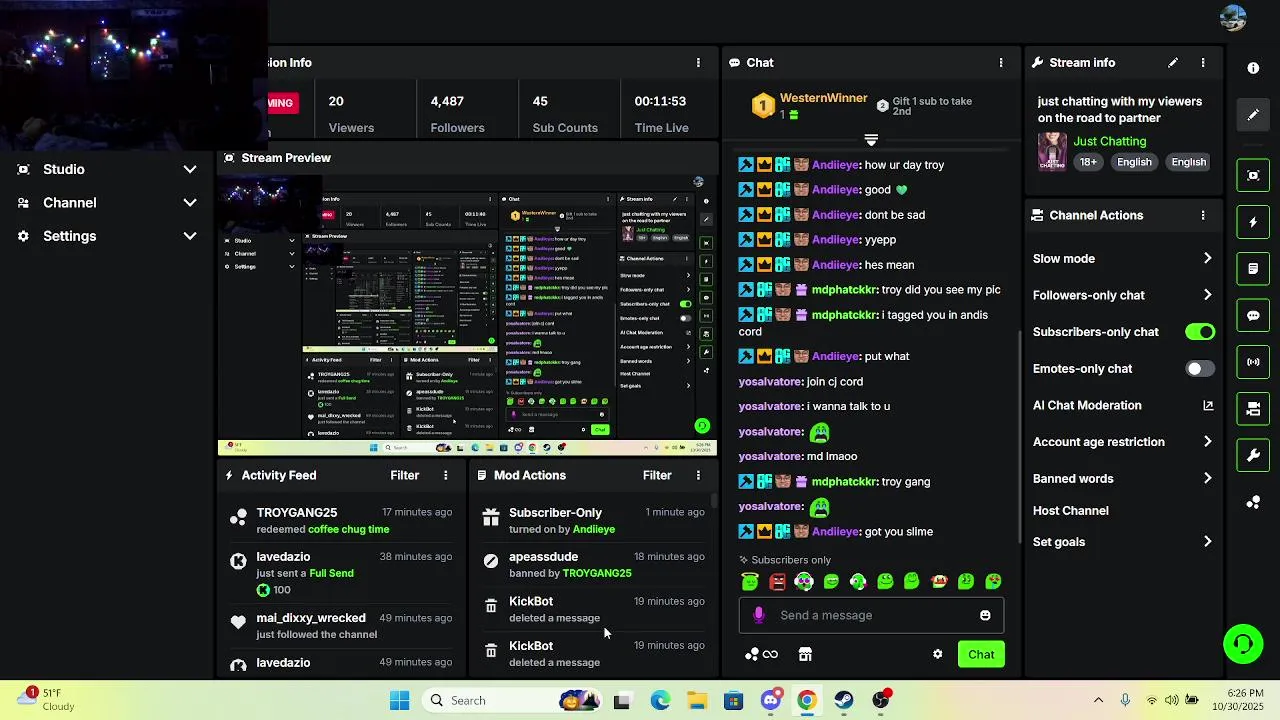Click the Stream Preview video thumbnail

pyautogui.click(x=468, y=314)
